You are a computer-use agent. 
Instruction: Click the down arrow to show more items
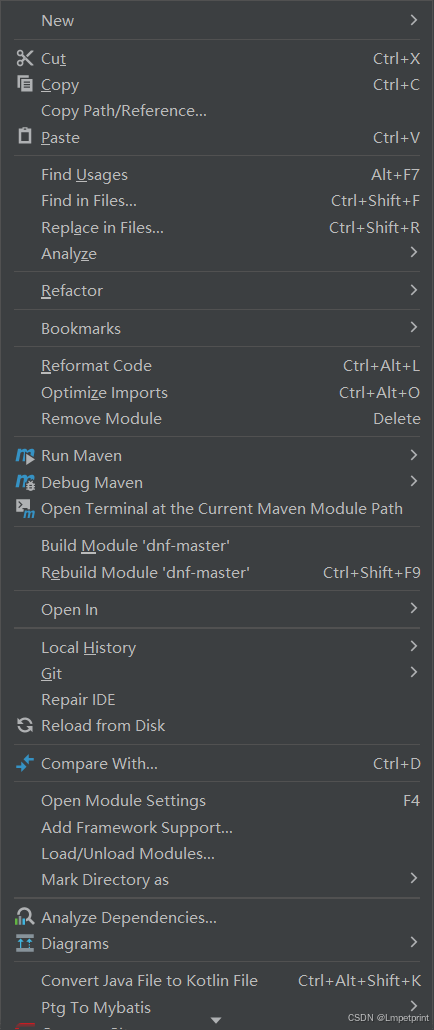tap(215, 1020)
